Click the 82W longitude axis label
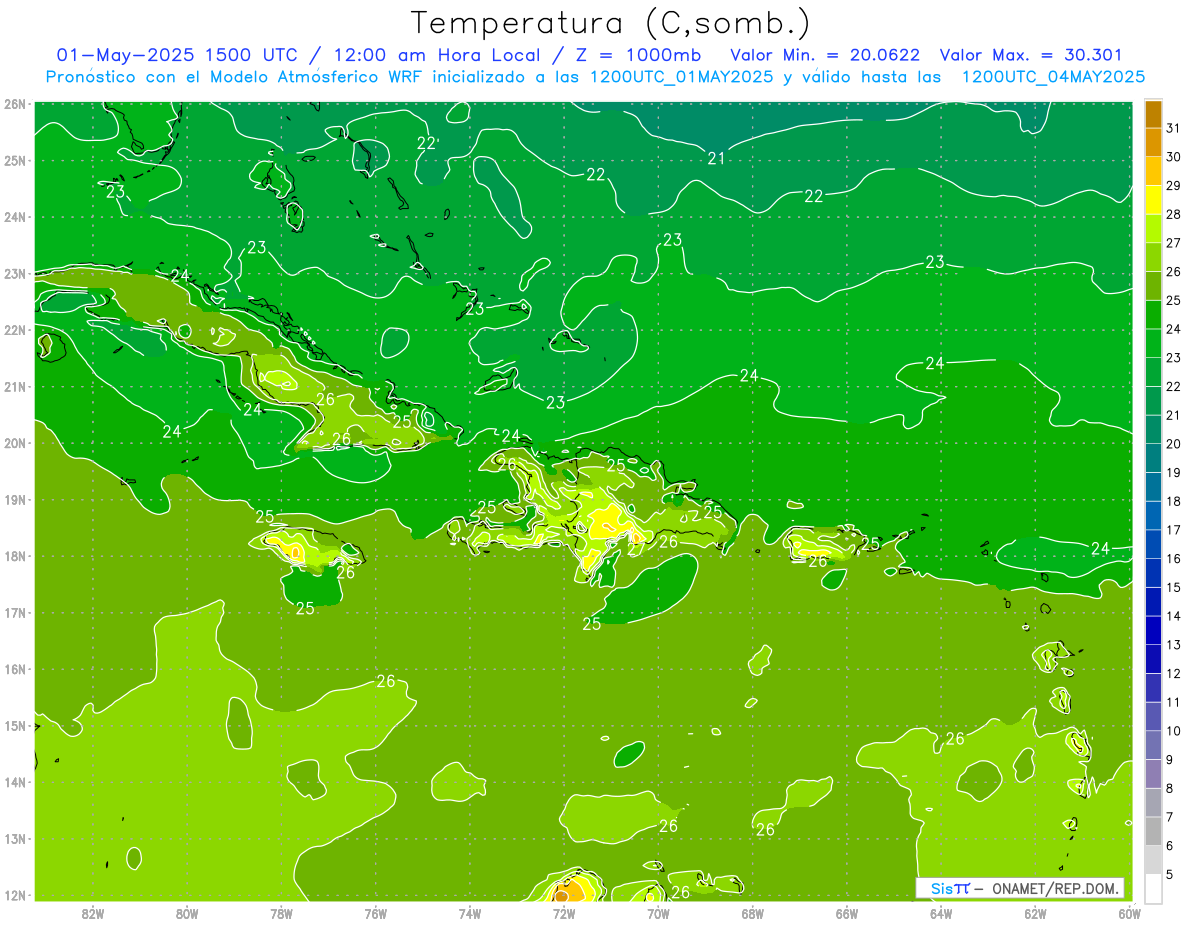1200x927 pixels. click(x=93, y=913)
